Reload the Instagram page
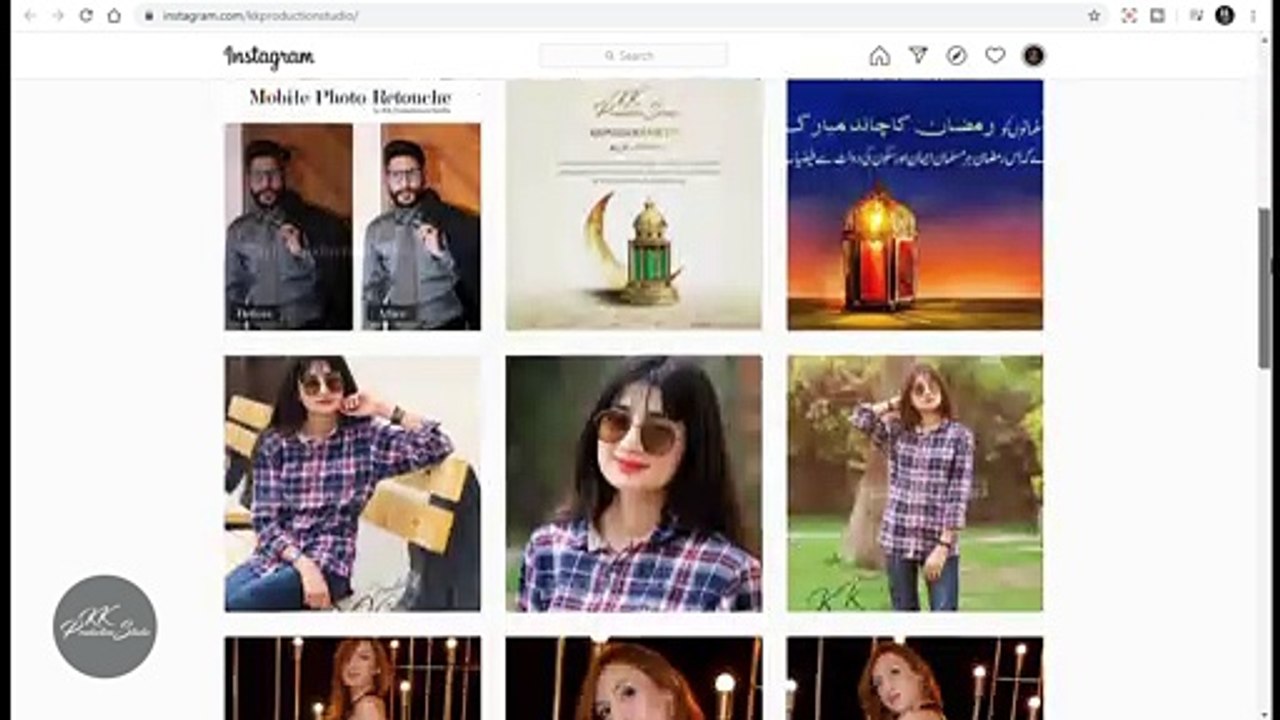The width and height of the screenshot is (1280, 720). (86, 16)
